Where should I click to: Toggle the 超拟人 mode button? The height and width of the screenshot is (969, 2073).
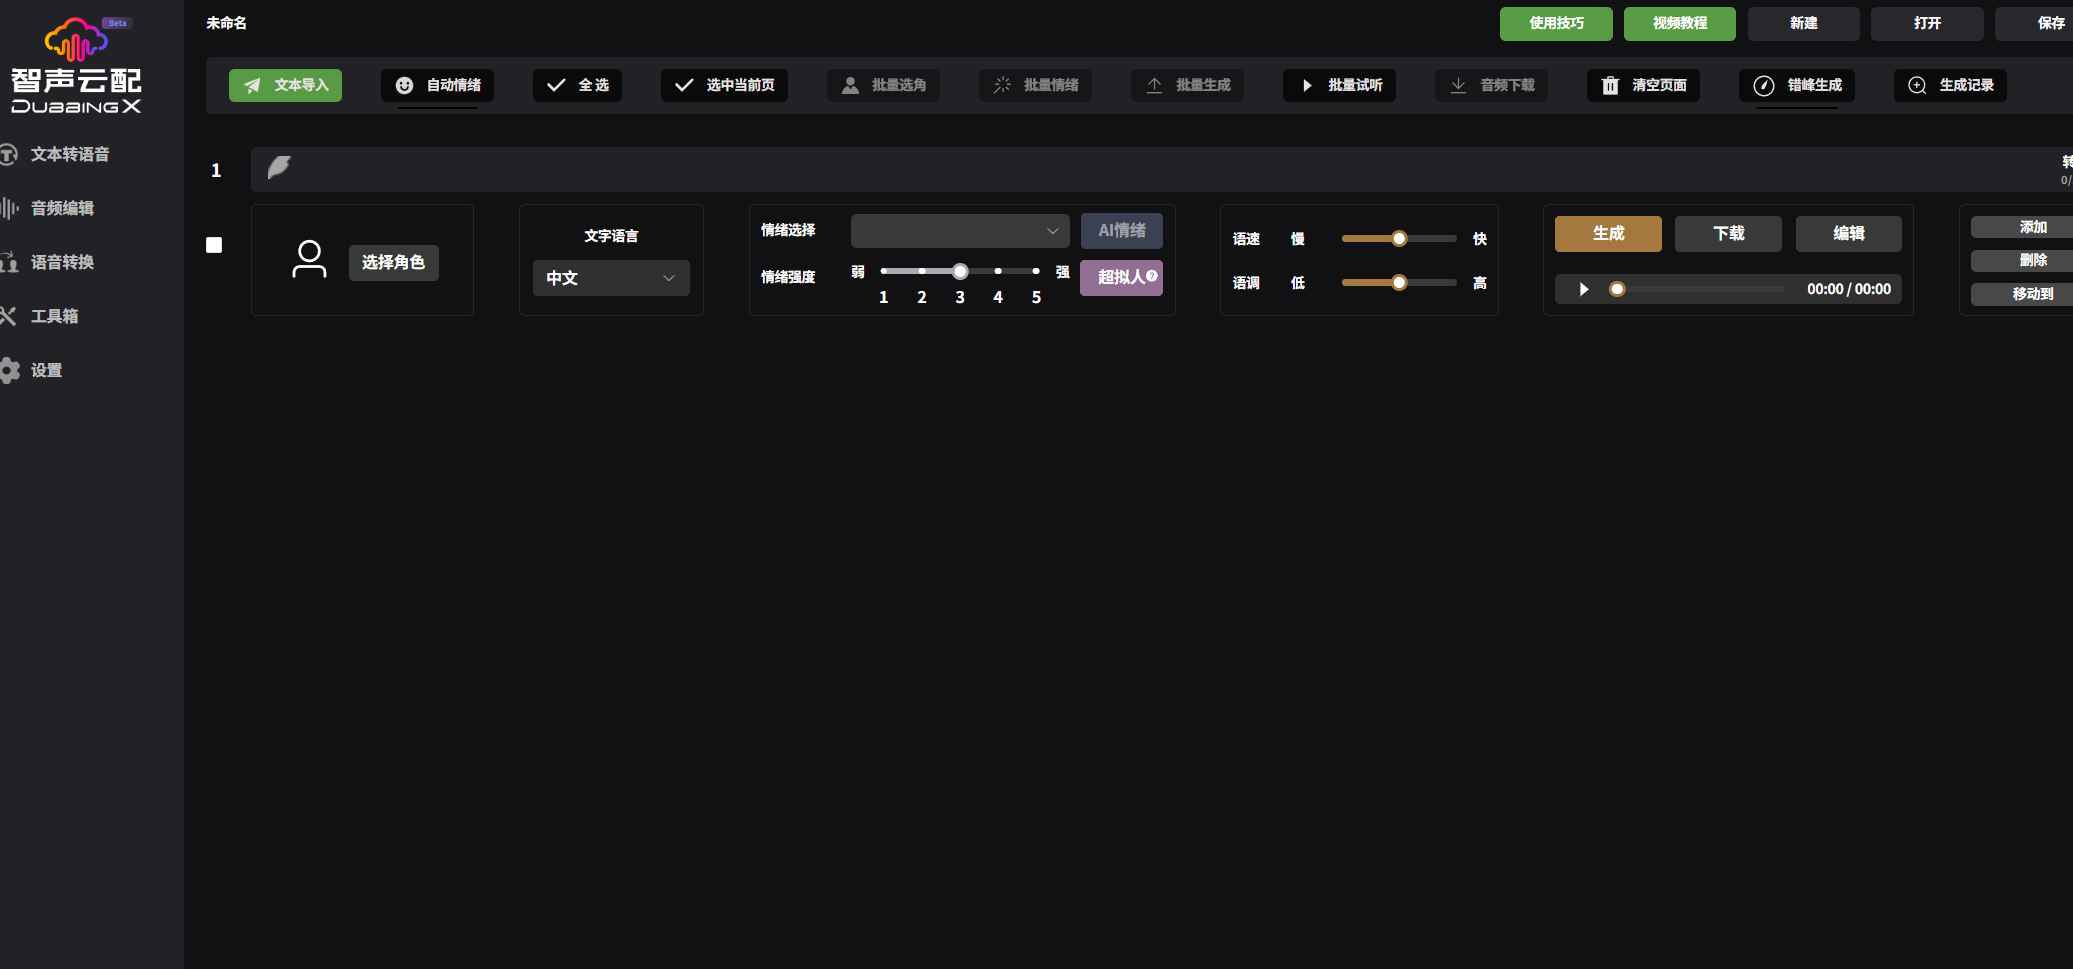1121,277
